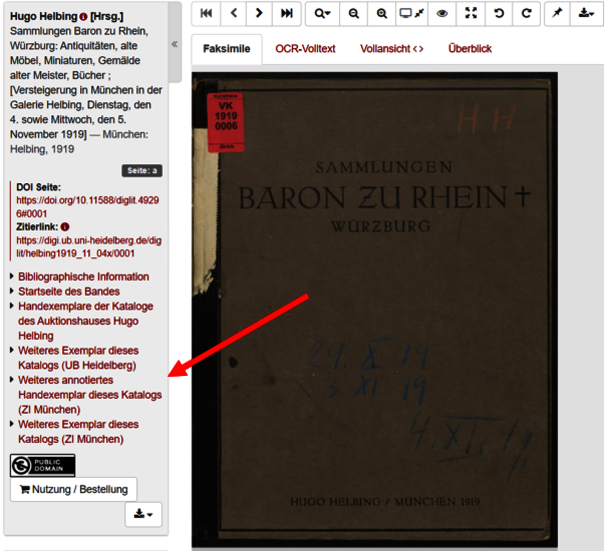This screenshot has width=605, height=551.
Task: Open Weiteres Exemplar dieses Katalogs (UB Heidelberg)
Action: (x=78, y=358)
